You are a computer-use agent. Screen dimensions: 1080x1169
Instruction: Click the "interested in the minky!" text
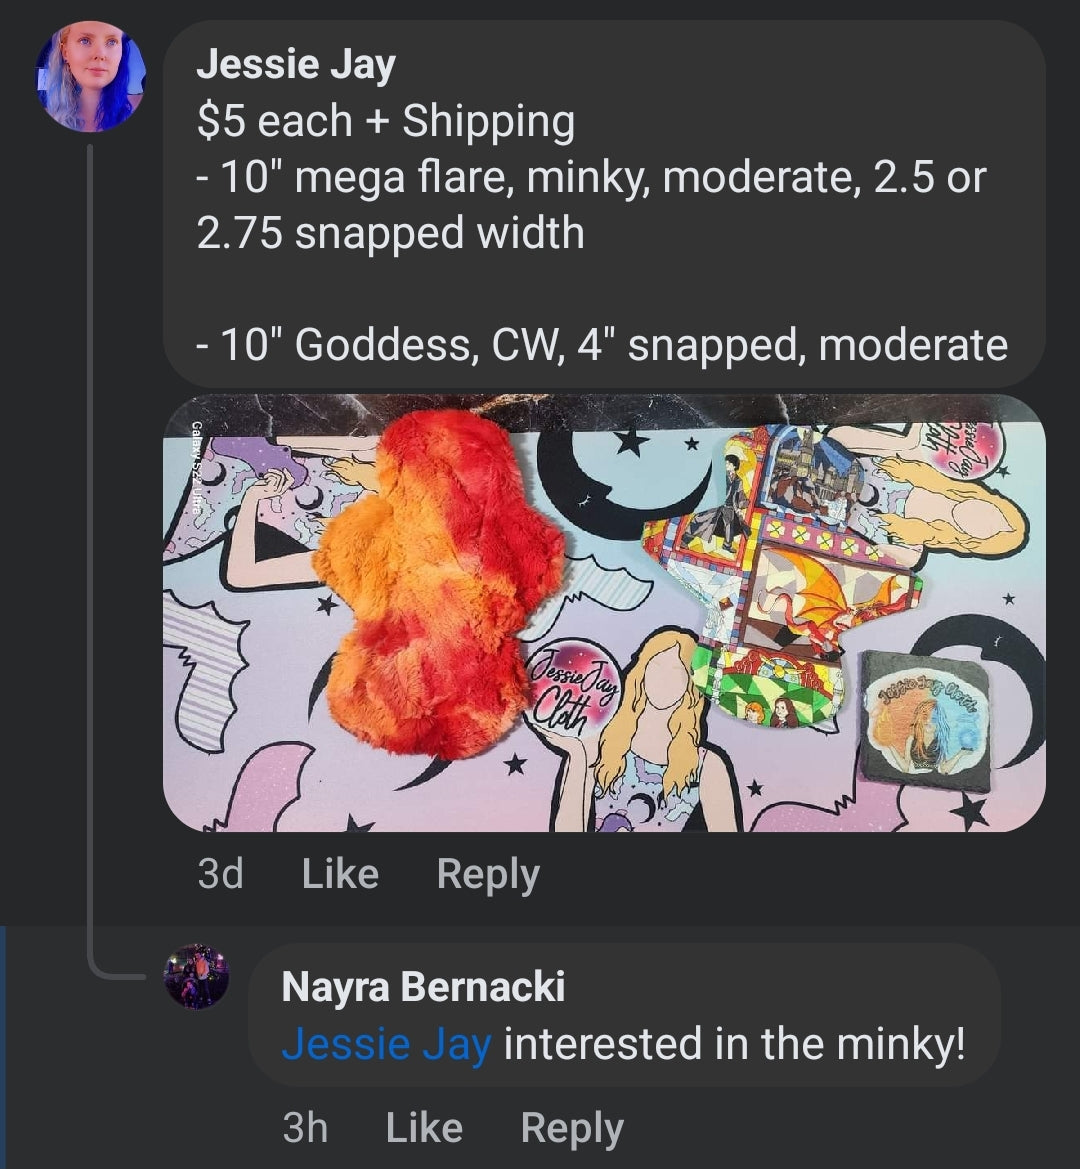coord(735,1045)
